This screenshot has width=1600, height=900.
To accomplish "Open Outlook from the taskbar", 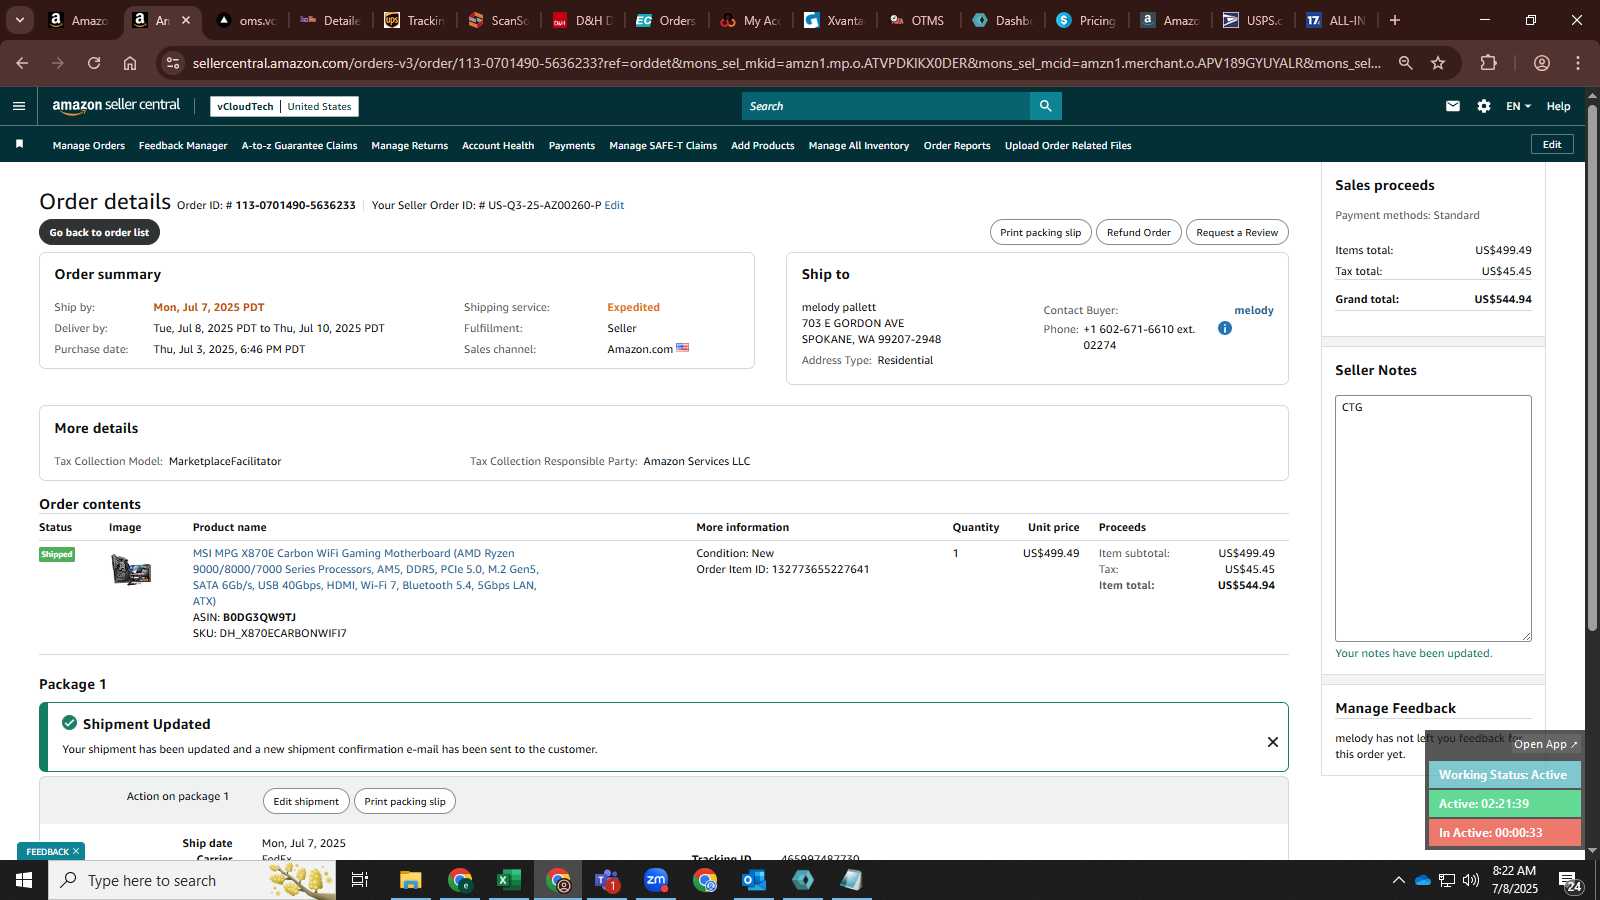I will 754,880.
